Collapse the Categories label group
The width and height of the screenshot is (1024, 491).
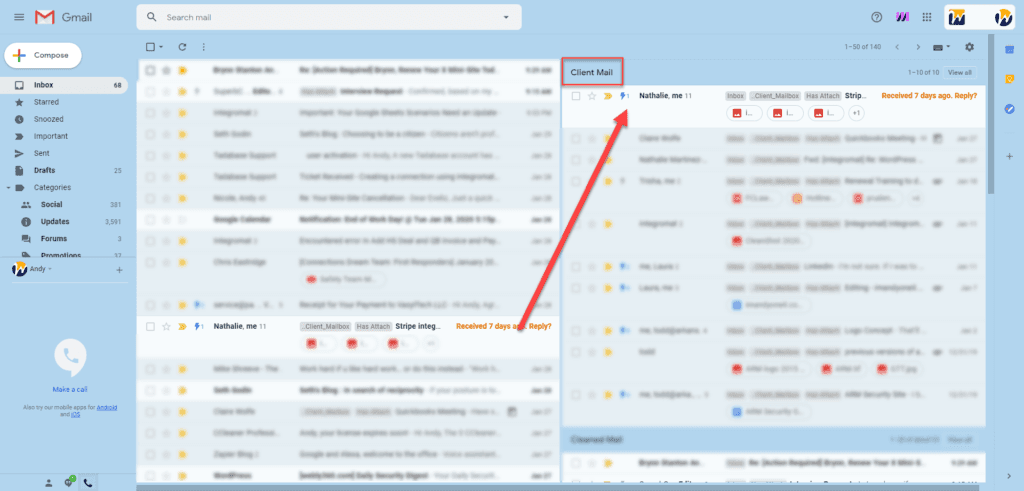(9, 187)
